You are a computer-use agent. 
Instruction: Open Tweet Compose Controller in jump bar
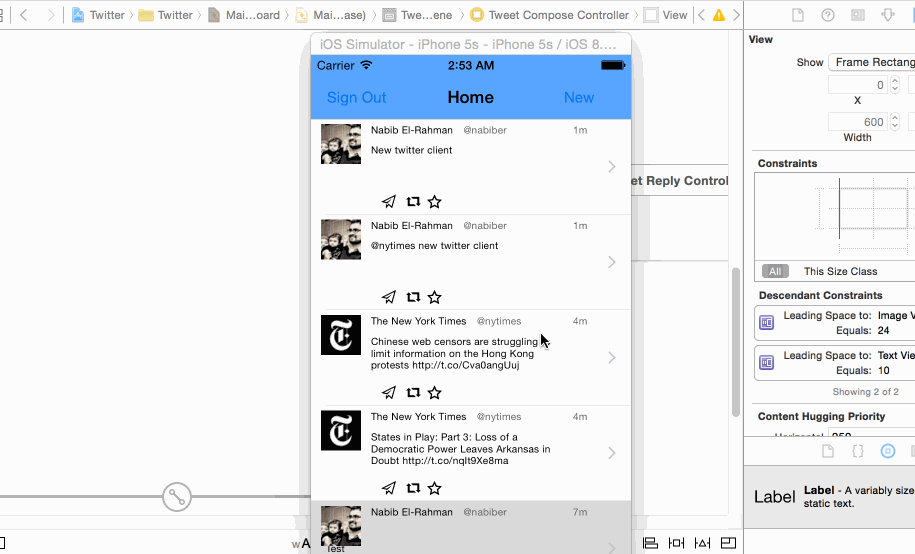pos(550,15)
